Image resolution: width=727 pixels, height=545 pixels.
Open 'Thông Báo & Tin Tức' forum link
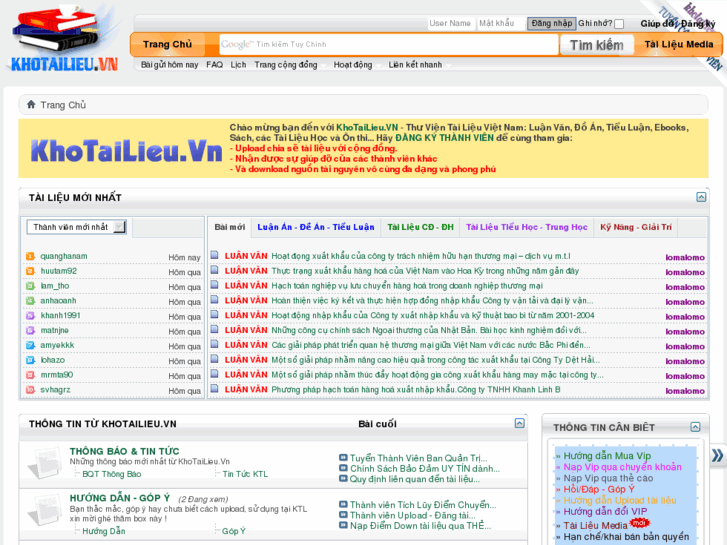pos(124,451)
